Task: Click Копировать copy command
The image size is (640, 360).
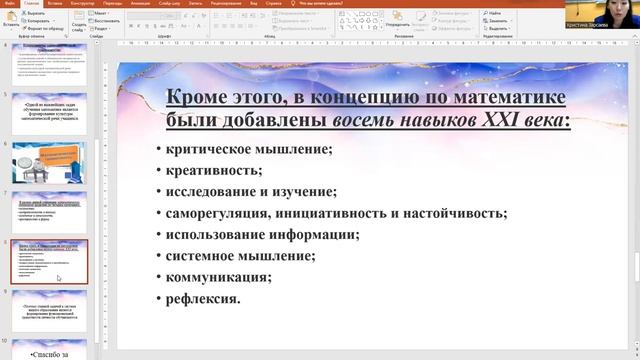Action: coord(35,21)
